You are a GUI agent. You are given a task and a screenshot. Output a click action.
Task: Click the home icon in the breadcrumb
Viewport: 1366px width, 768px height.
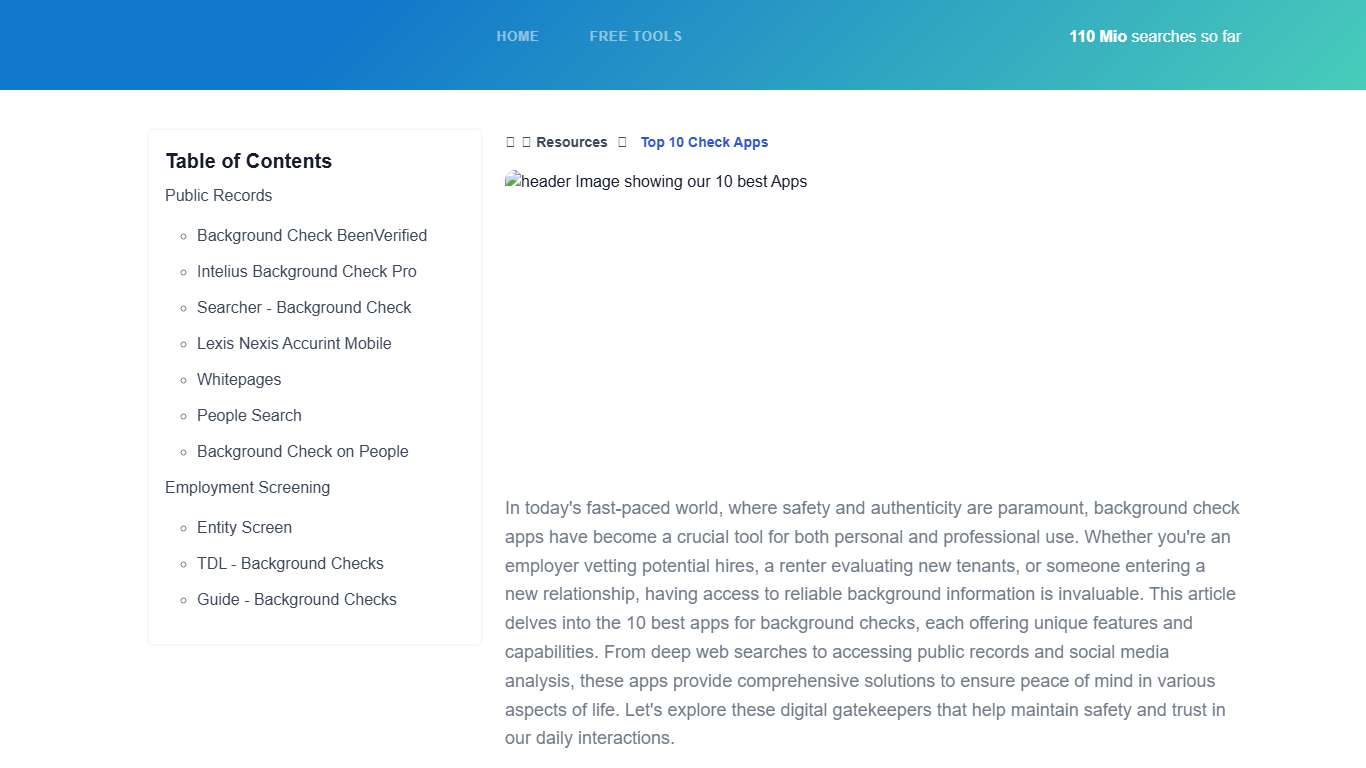pos(510,141)
